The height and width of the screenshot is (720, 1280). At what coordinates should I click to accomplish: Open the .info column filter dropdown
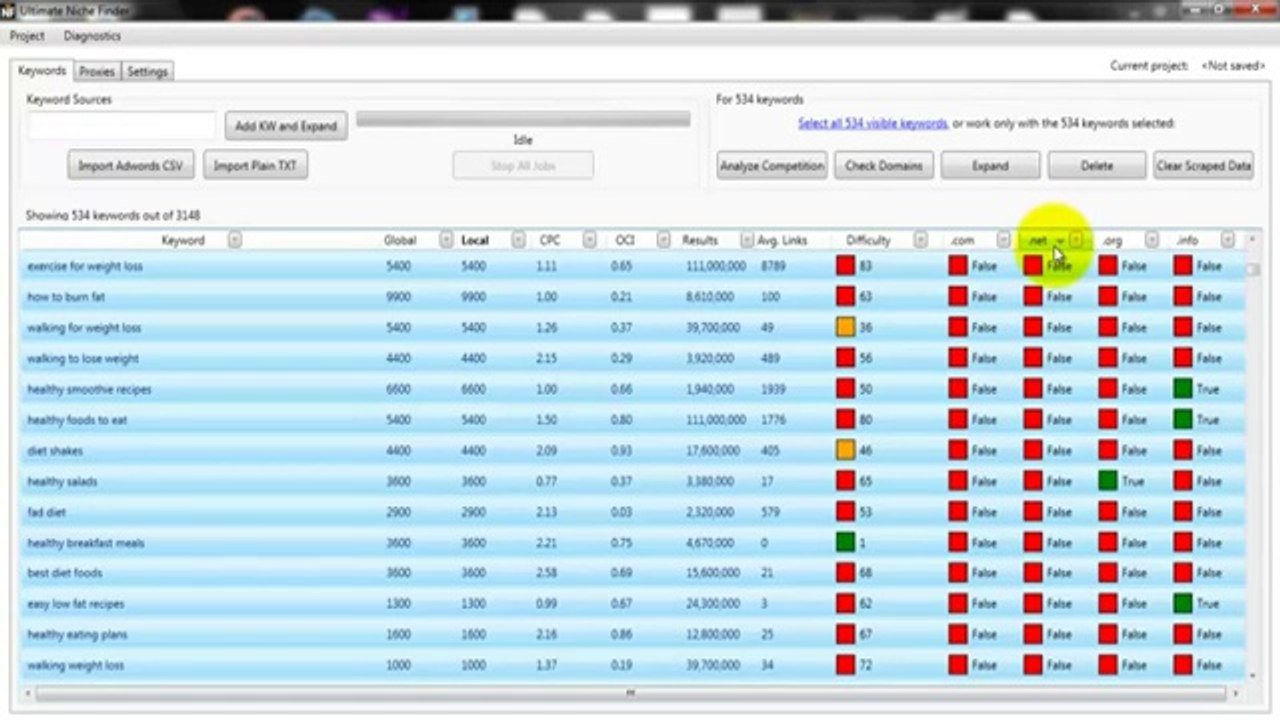tap(1227, 240)
